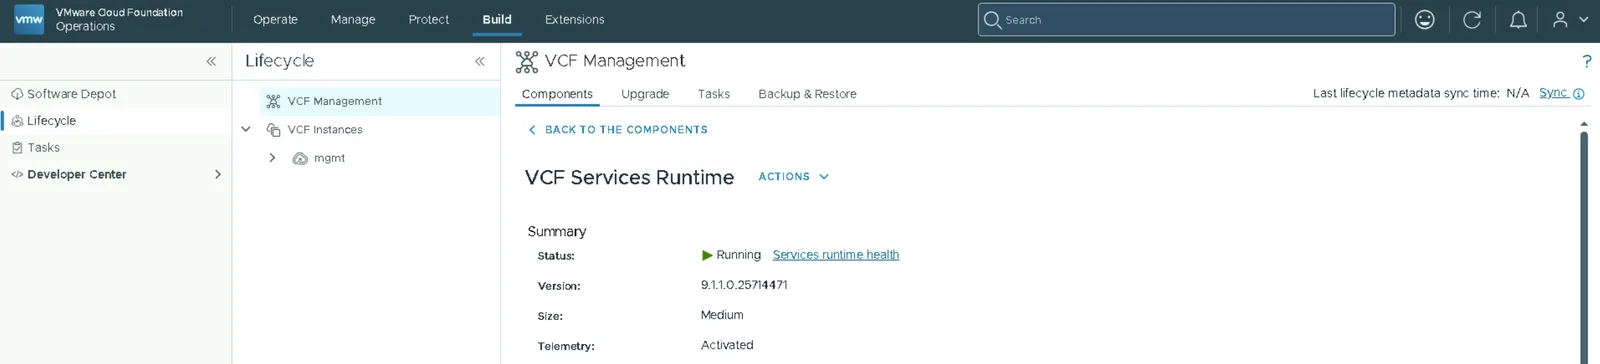Open the help question mark icon
This screenshot has width=1600, height=364.
tap(1587, 61)
